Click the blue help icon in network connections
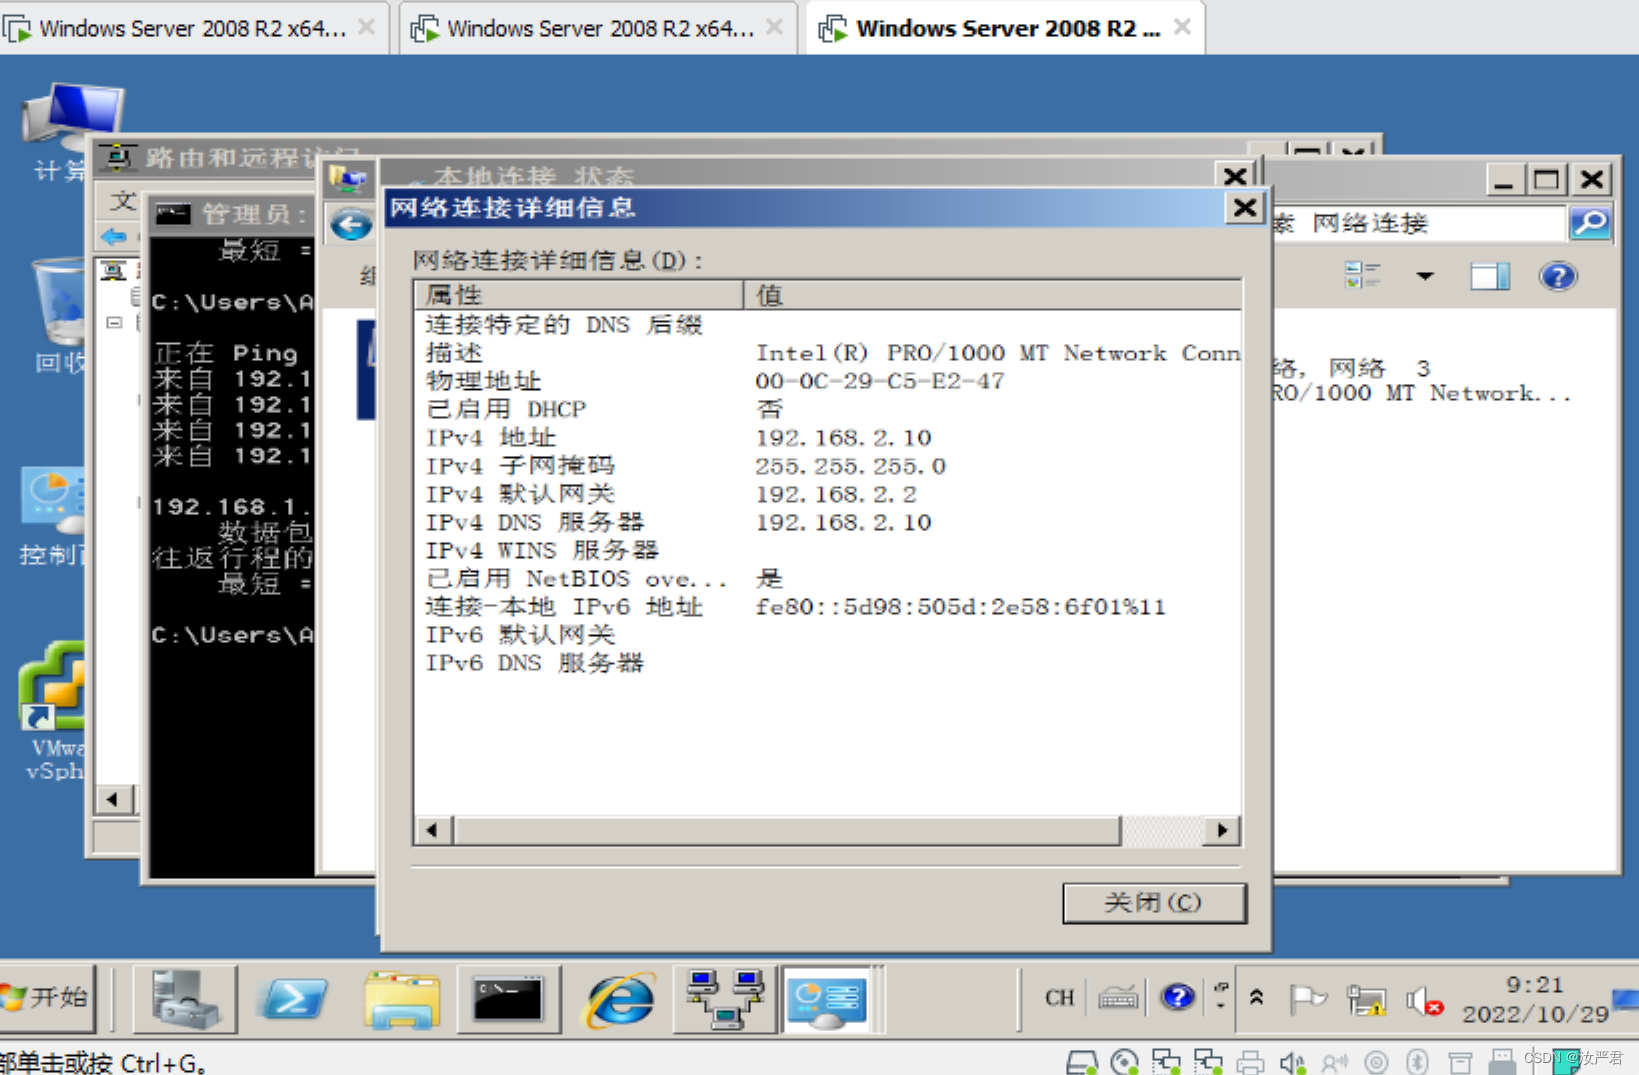This screenshot has width=1639, height=1075. pos(1558,276)
